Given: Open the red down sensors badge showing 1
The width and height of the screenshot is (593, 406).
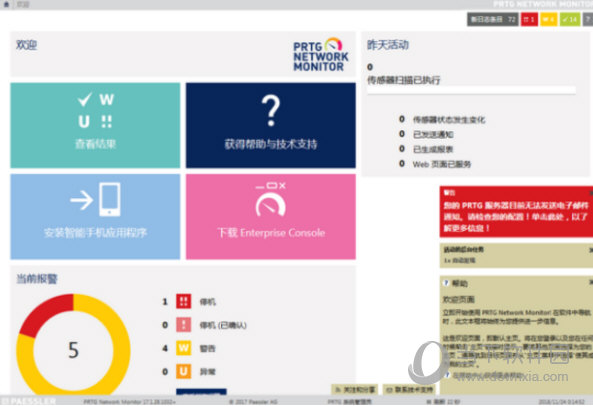Looking at the screenshot, I should [529, 19].
